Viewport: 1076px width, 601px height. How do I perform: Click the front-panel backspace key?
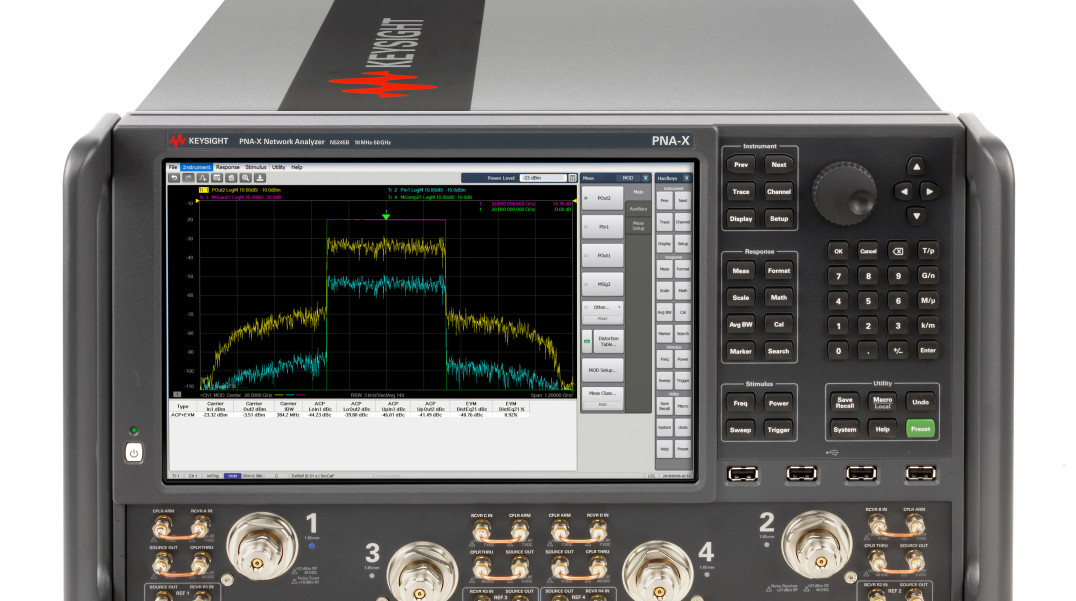click(898, 251)
